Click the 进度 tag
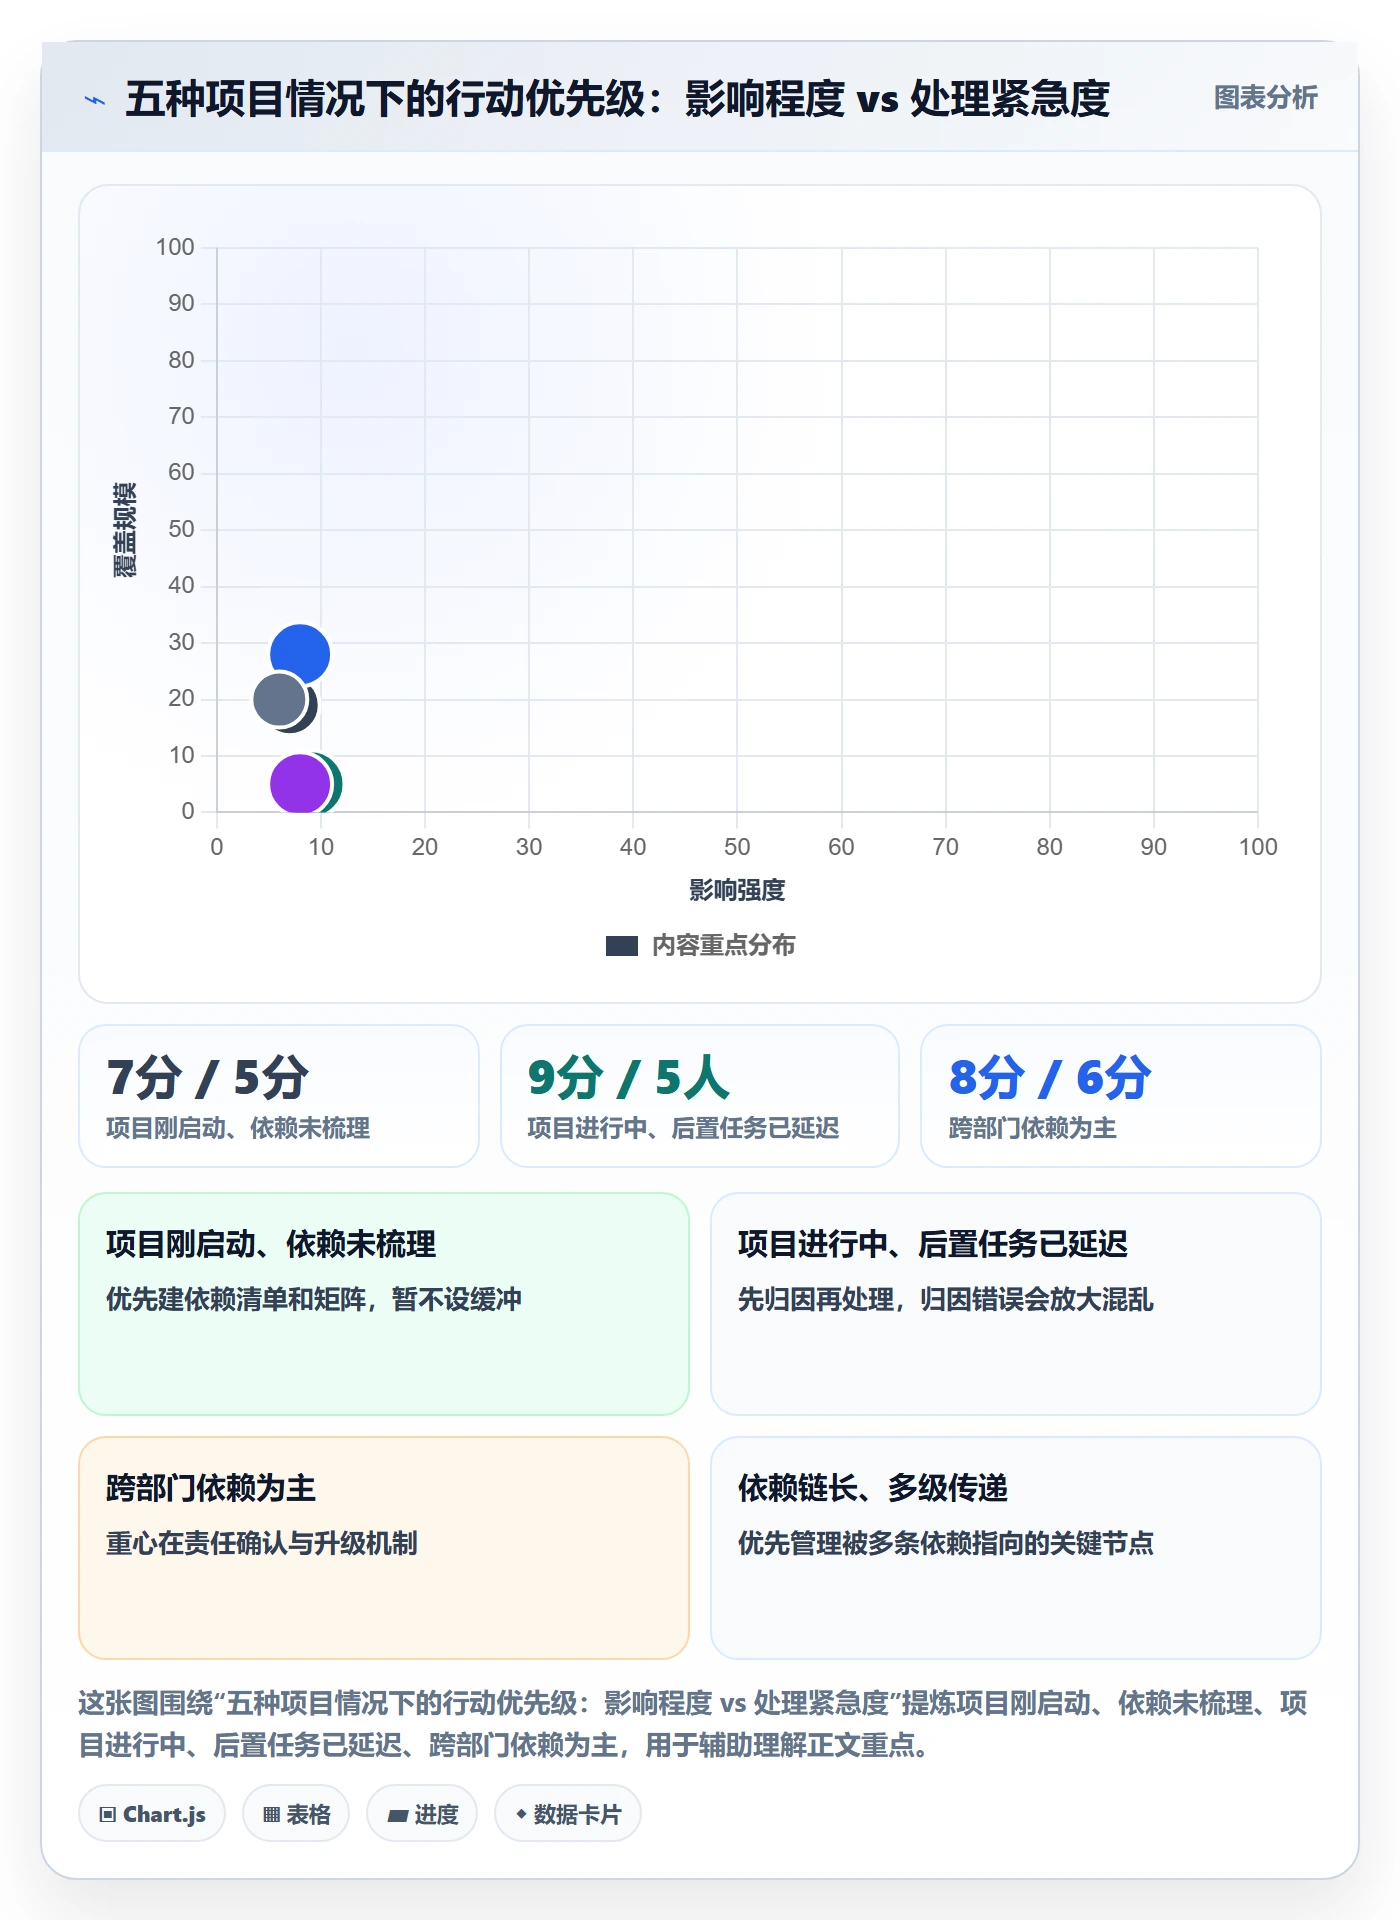This screenshot has width=1400, height=1920. [x=422, y=1814]
